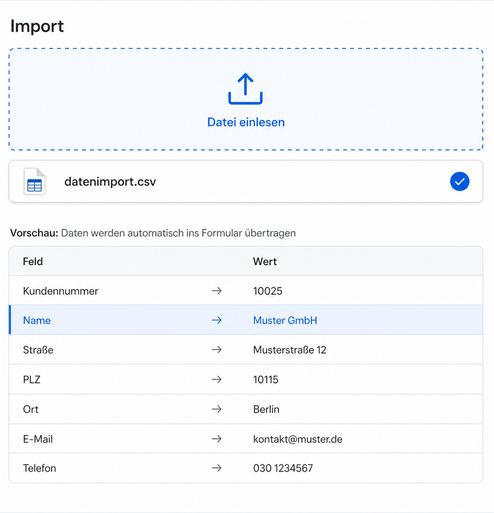Click the 'Feld' column header
The image size is (494, 513).
33,261
